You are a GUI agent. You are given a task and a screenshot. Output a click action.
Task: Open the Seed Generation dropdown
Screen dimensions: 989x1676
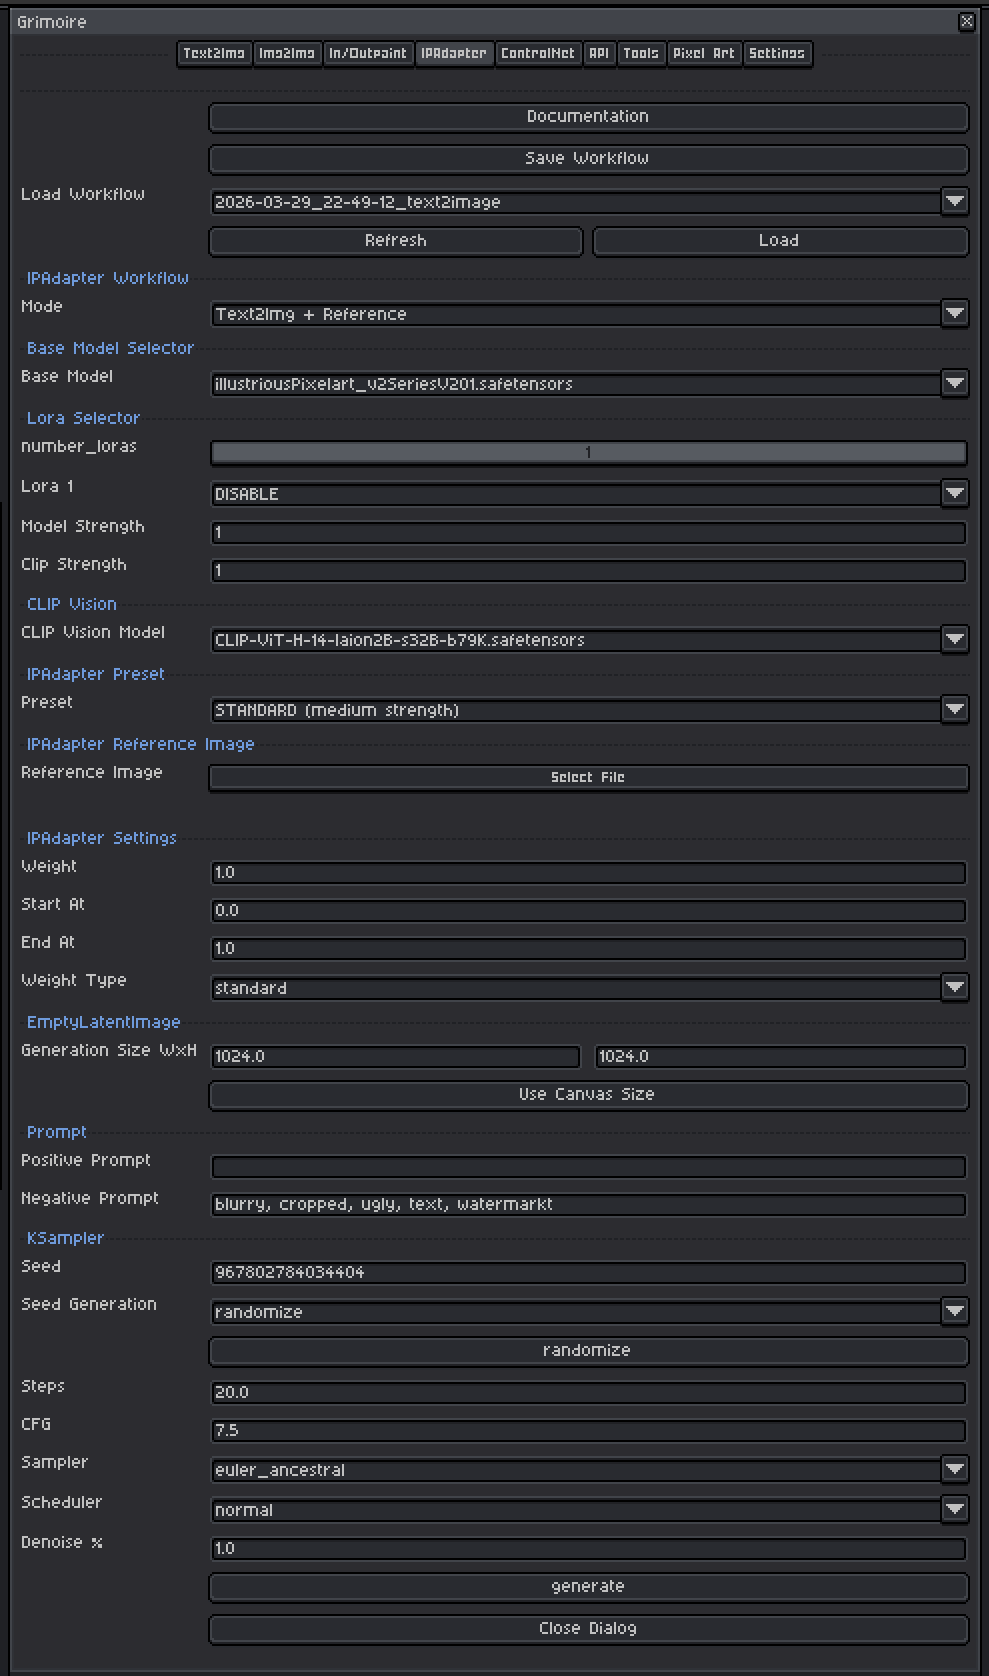[x=589, y=1312]
